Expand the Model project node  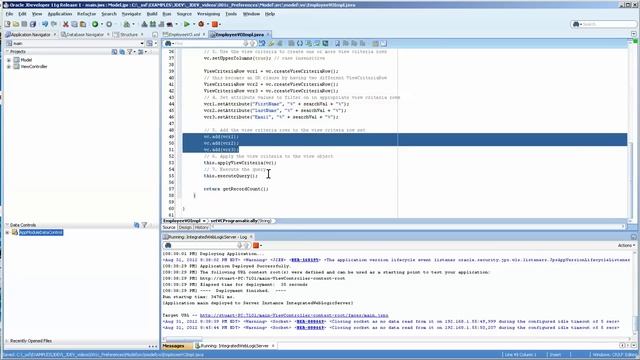[x=9, y=60]
